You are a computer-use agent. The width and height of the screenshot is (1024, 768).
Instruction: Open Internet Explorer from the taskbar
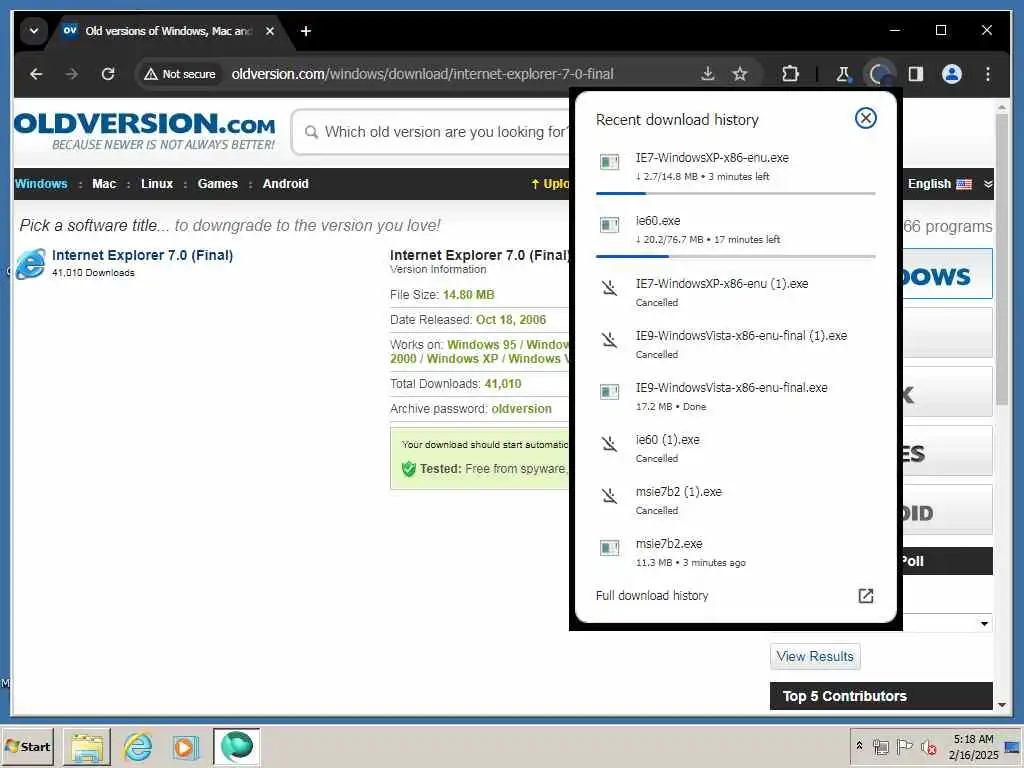tap(138, 747)
